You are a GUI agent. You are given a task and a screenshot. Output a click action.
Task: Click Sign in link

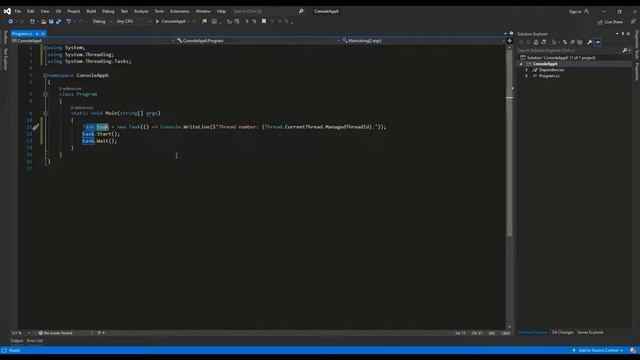pos(579,11)
